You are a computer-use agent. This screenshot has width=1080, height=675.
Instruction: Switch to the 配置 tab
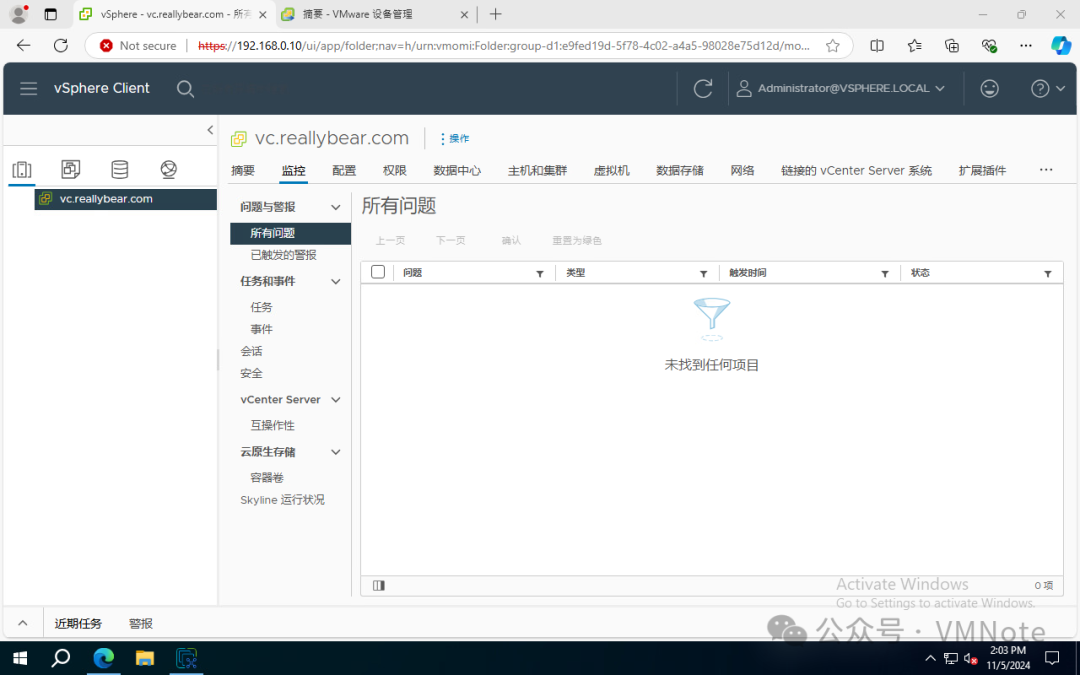click(344, 170)
